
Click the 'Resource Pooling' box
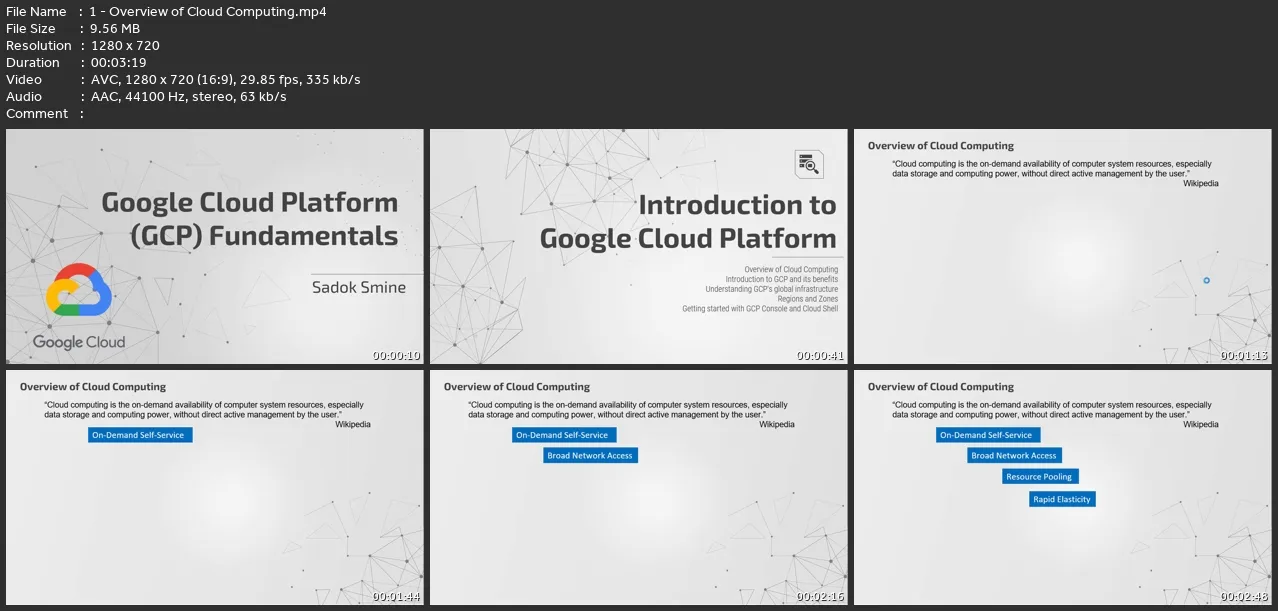point(1041,477)
